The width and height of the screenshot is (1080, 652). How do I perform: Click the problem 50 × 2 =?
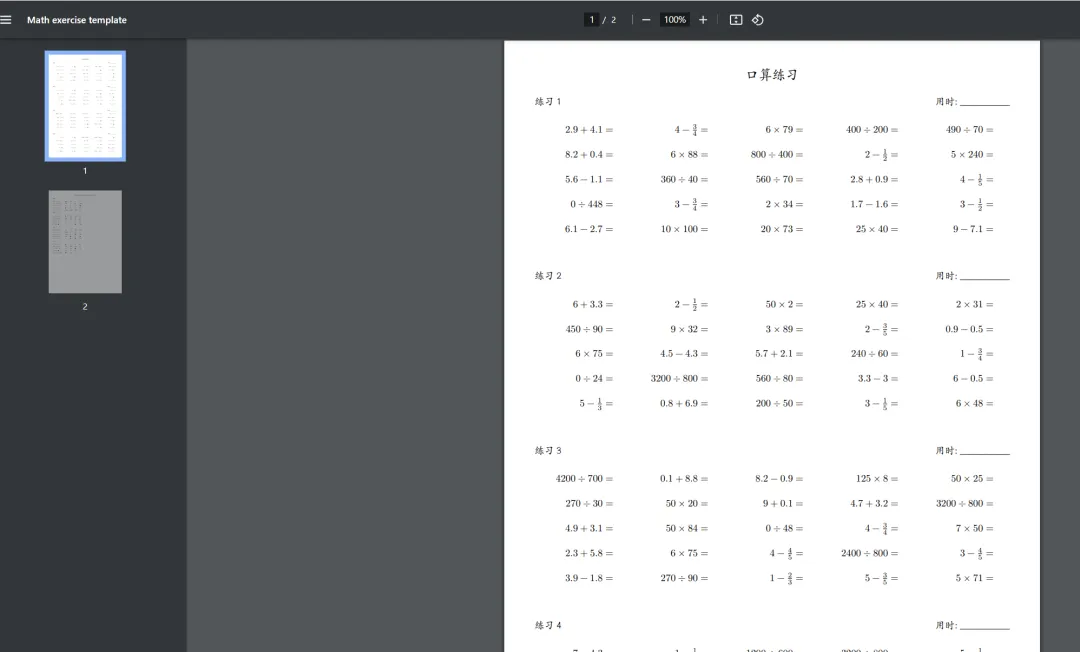coord(784,304)
